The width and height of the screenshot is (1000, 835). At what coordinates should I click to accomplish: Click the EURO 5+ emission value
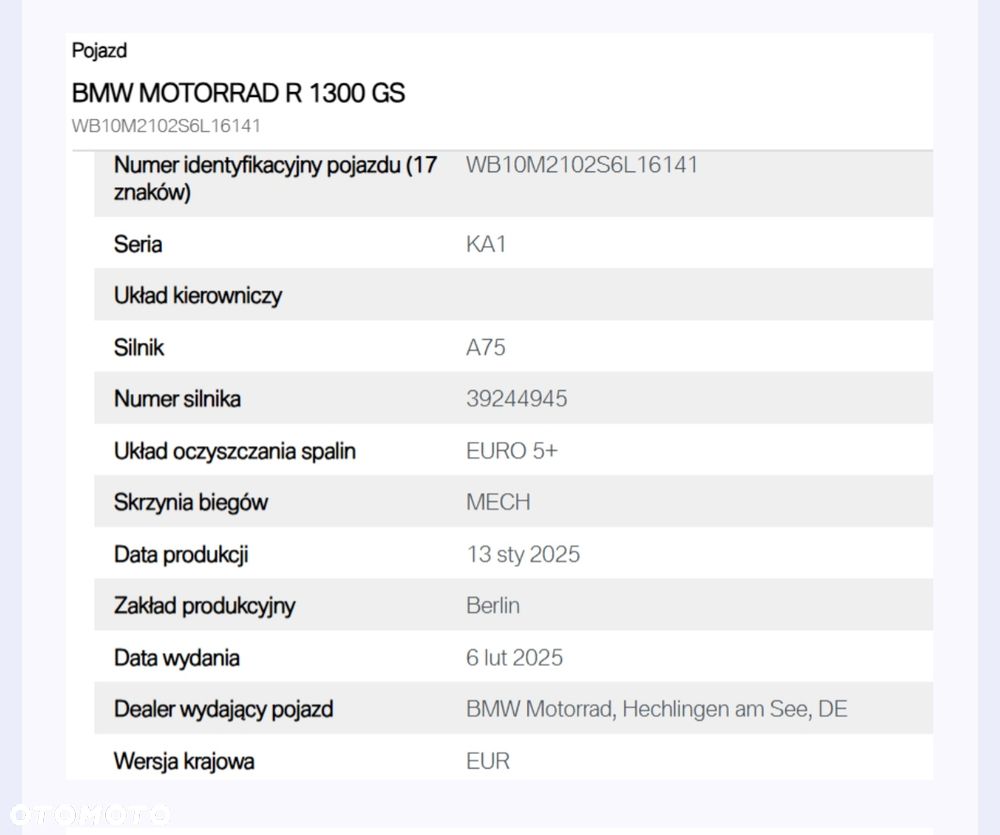click(511, 450)
